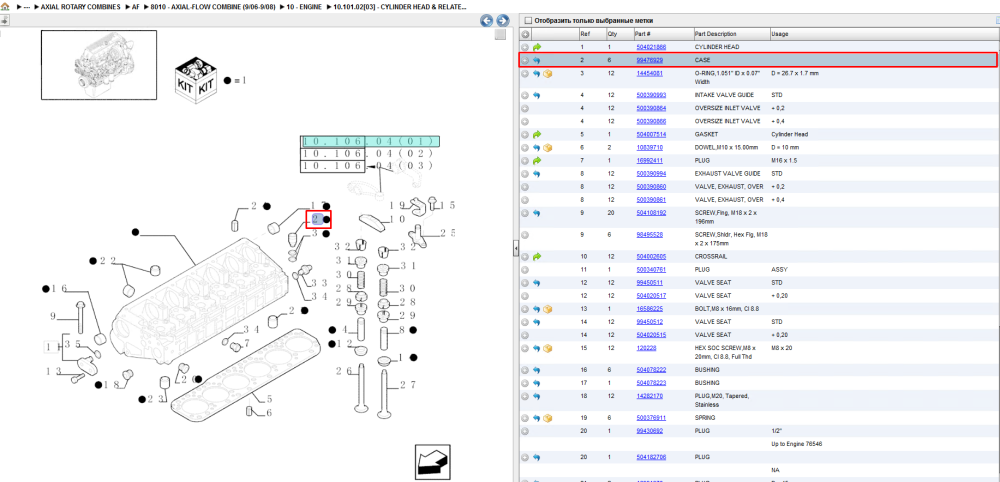Go to previous illustration with back arrow
The width and height of the screenshot is (1000, 482).
(487, 20)
